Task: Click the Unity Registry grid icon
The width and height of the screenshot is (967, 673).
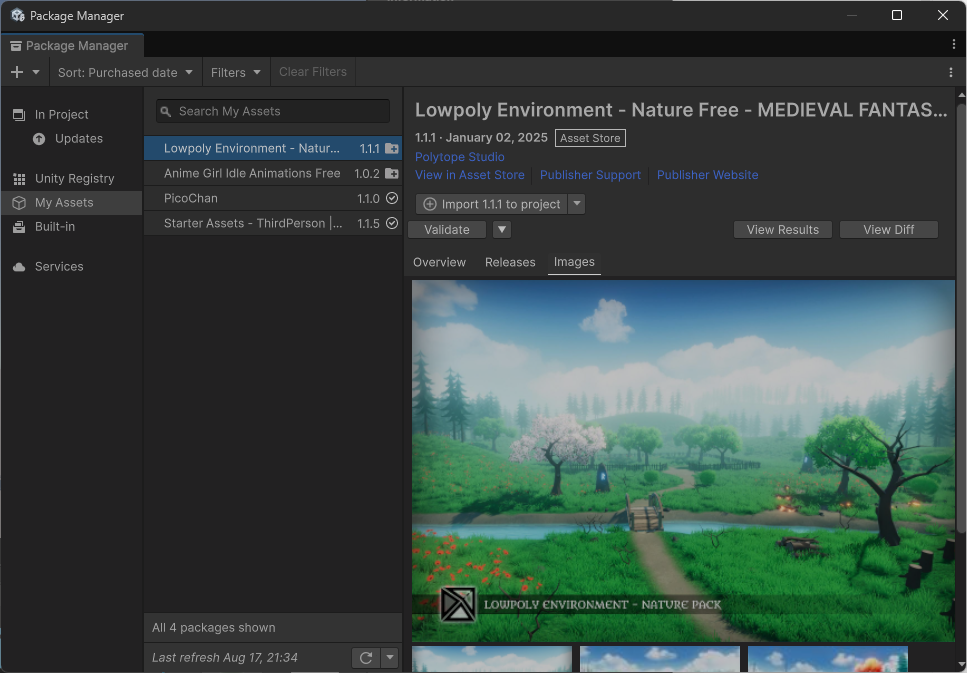Action: point(19,179)
